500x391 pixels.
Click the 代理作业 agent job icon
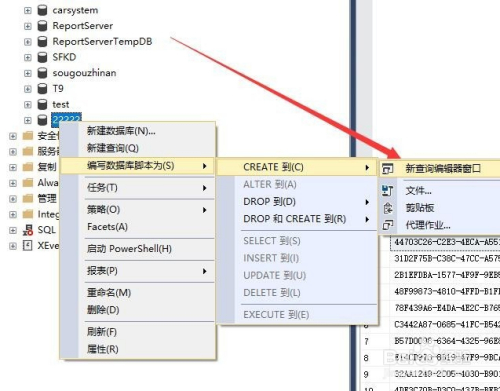tap(387, 225)
